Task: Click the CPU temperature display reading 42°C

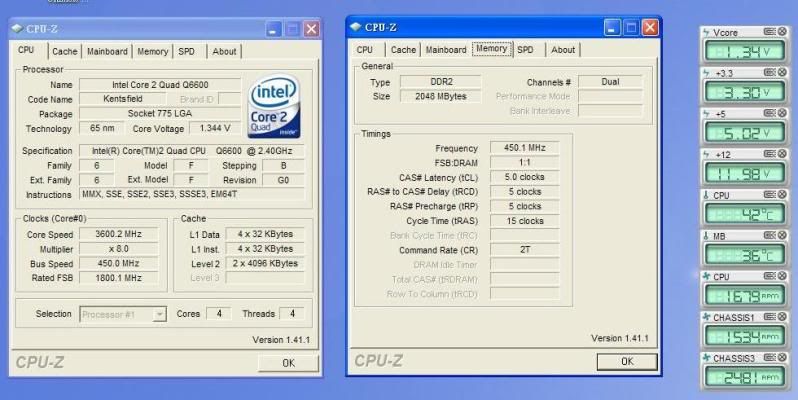Action: (x=744, y=213)
